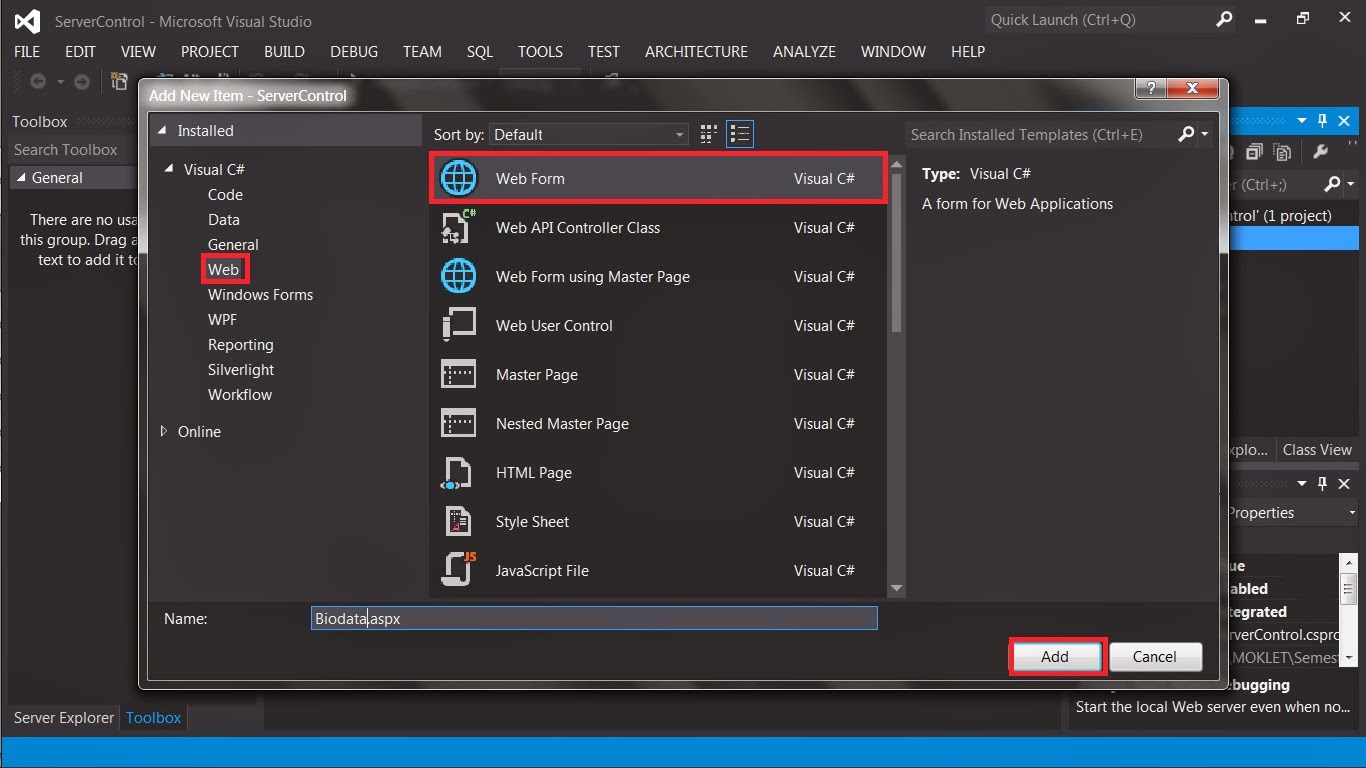The height and width of the screenshot is (768, 1366).
Task: Select the General category under Visual C#
Action: click(233, 245)
